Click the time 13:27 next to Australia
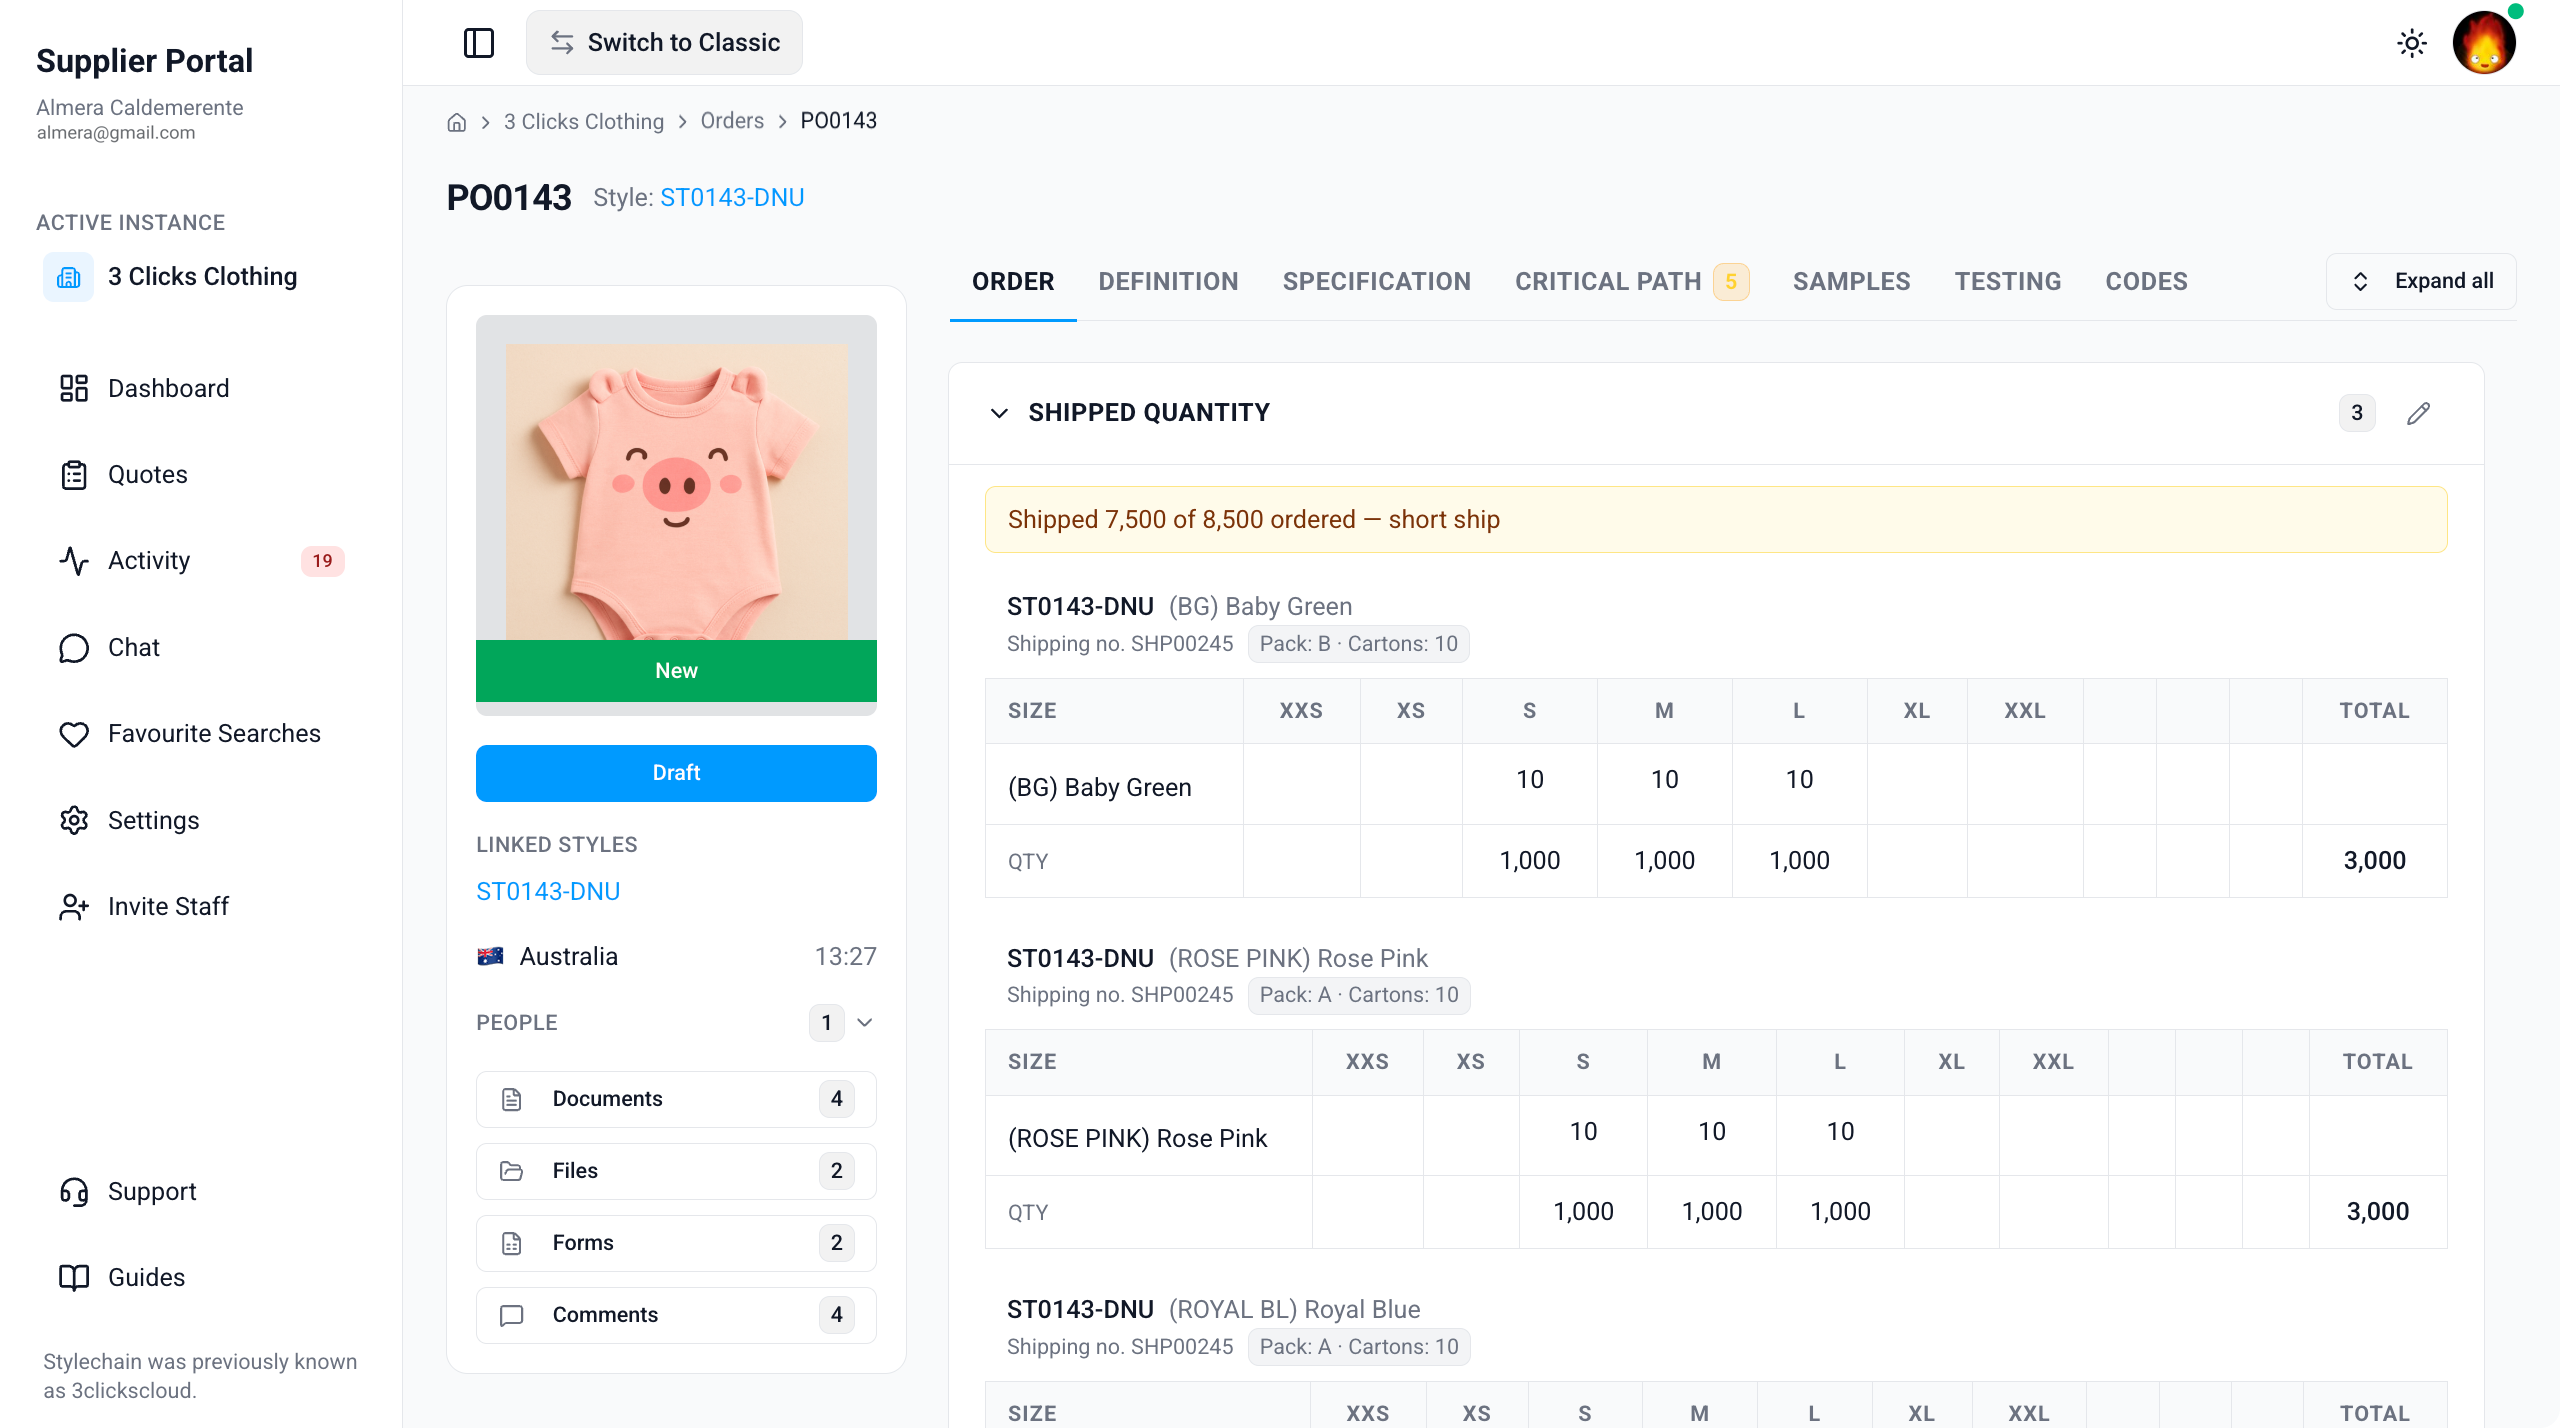The height and width of the screenshot is (1428, 2560). [x=845, y=957]
